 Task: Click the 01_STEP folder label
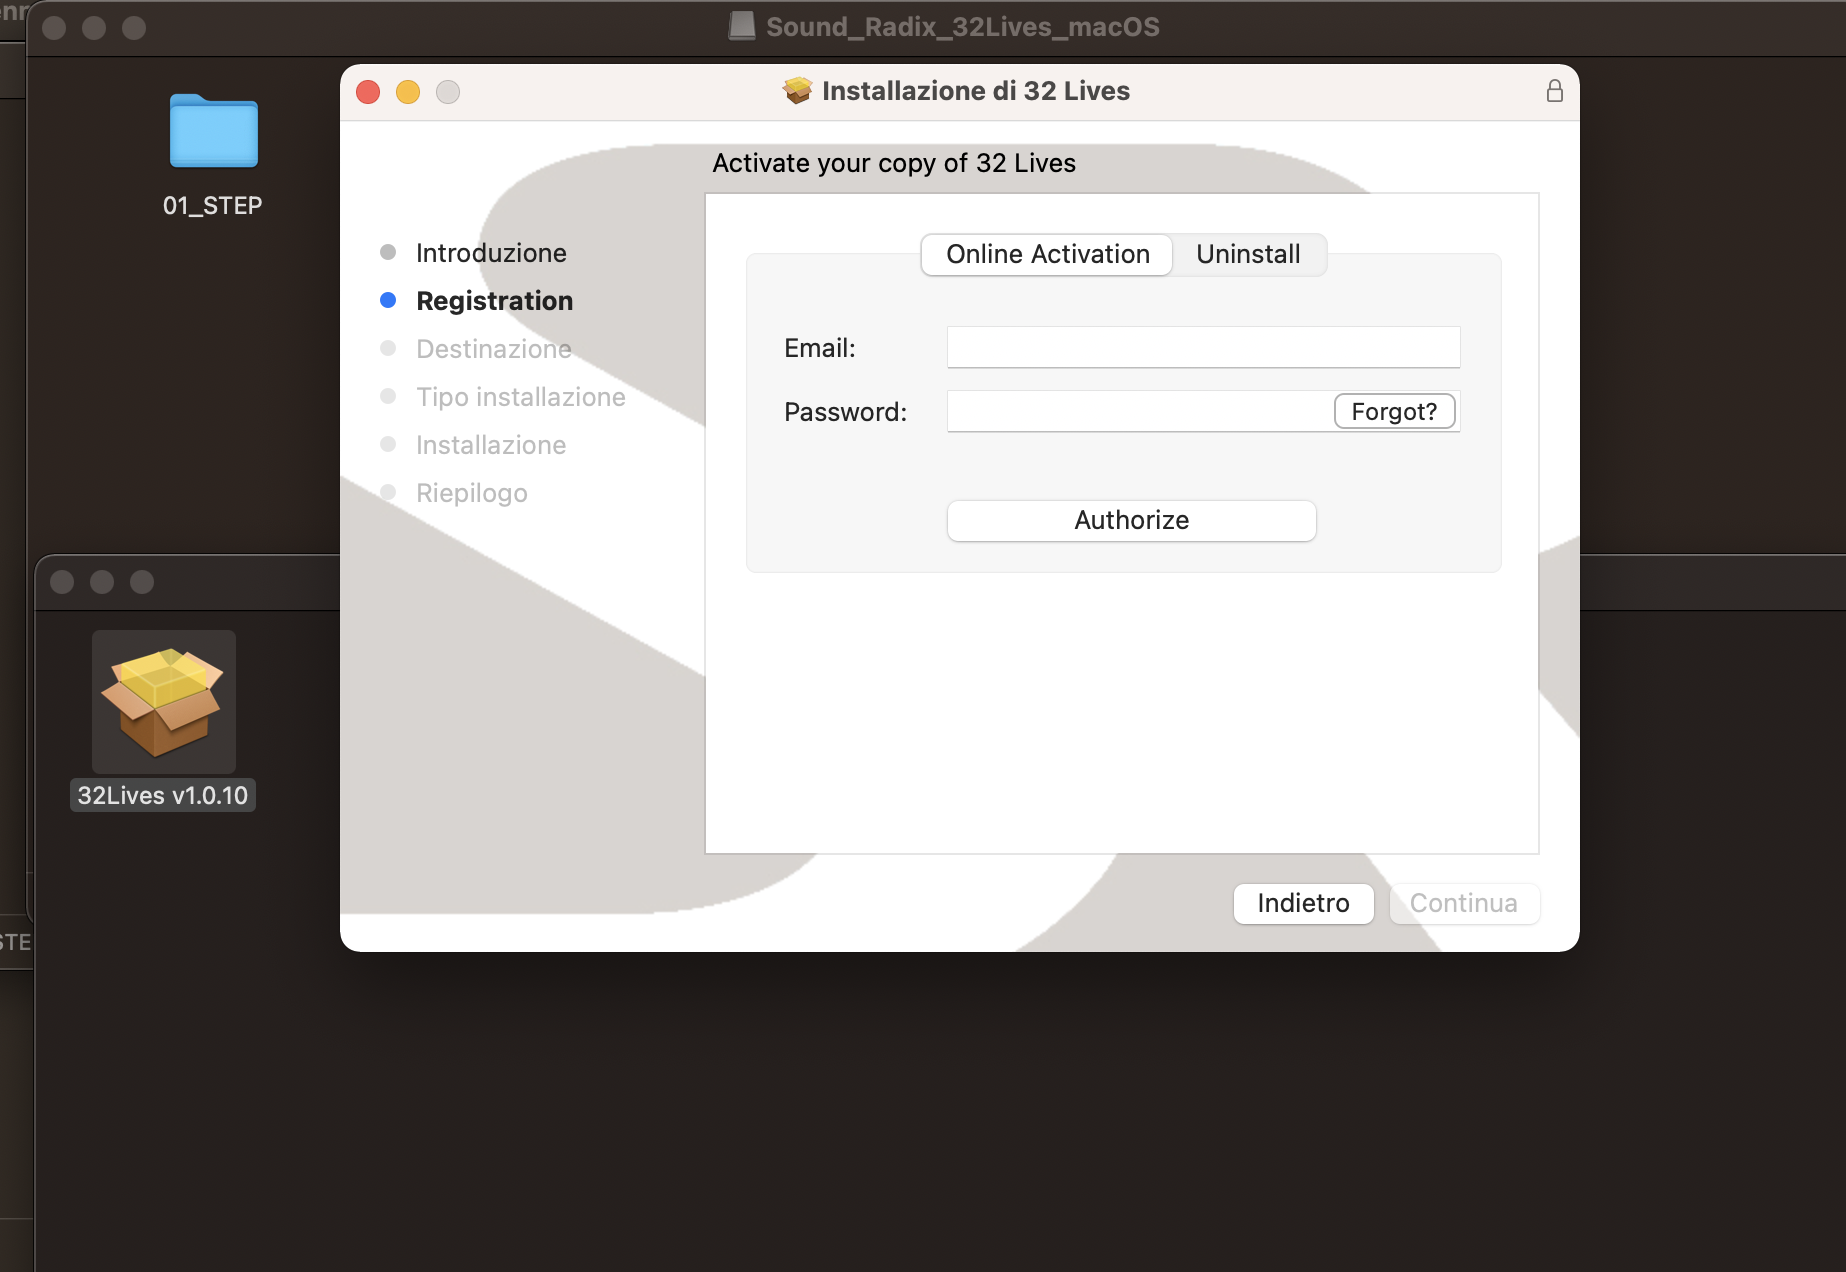pyautogui.click(x=212, y=206)
